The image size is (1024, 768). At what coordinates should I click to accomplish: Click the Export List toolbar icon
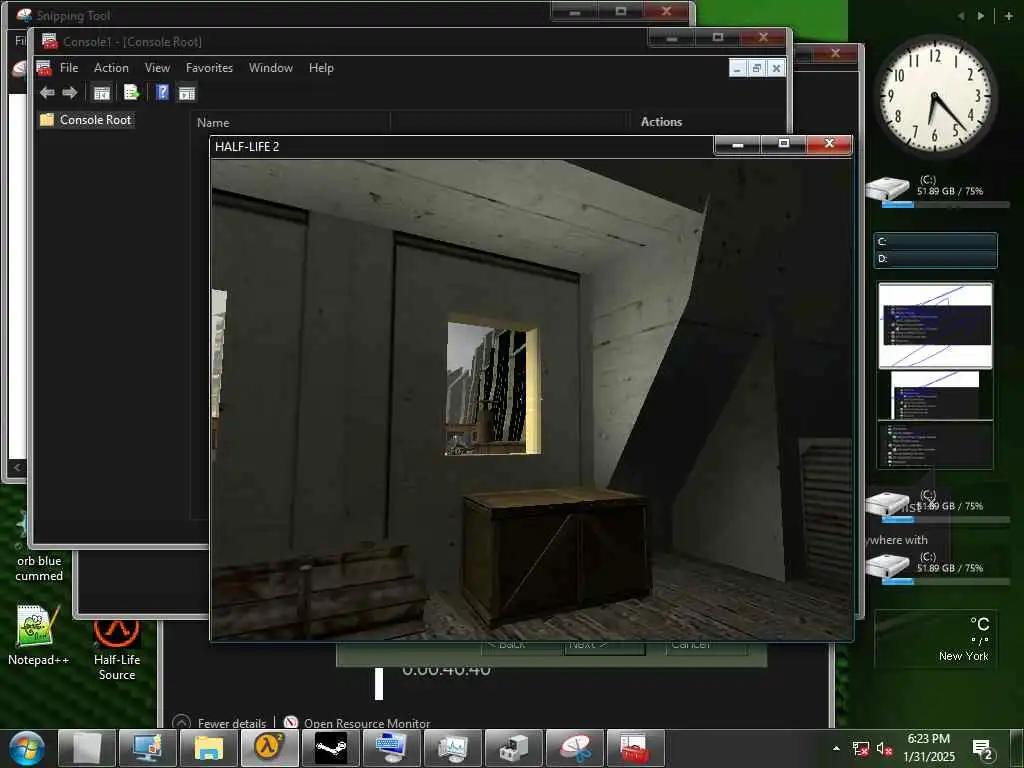131,93
